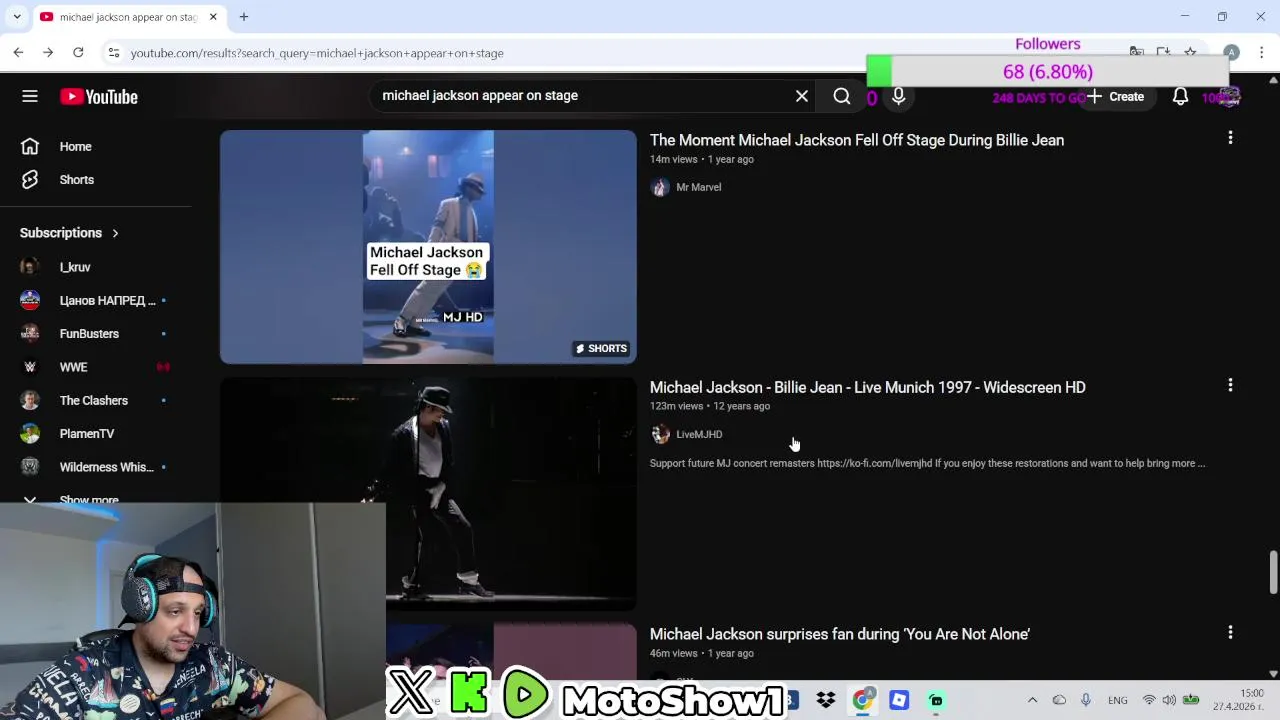Screen dimensions: 1280x720
Task: Change the ENG input language
Action: click(x=1118, y=700)
